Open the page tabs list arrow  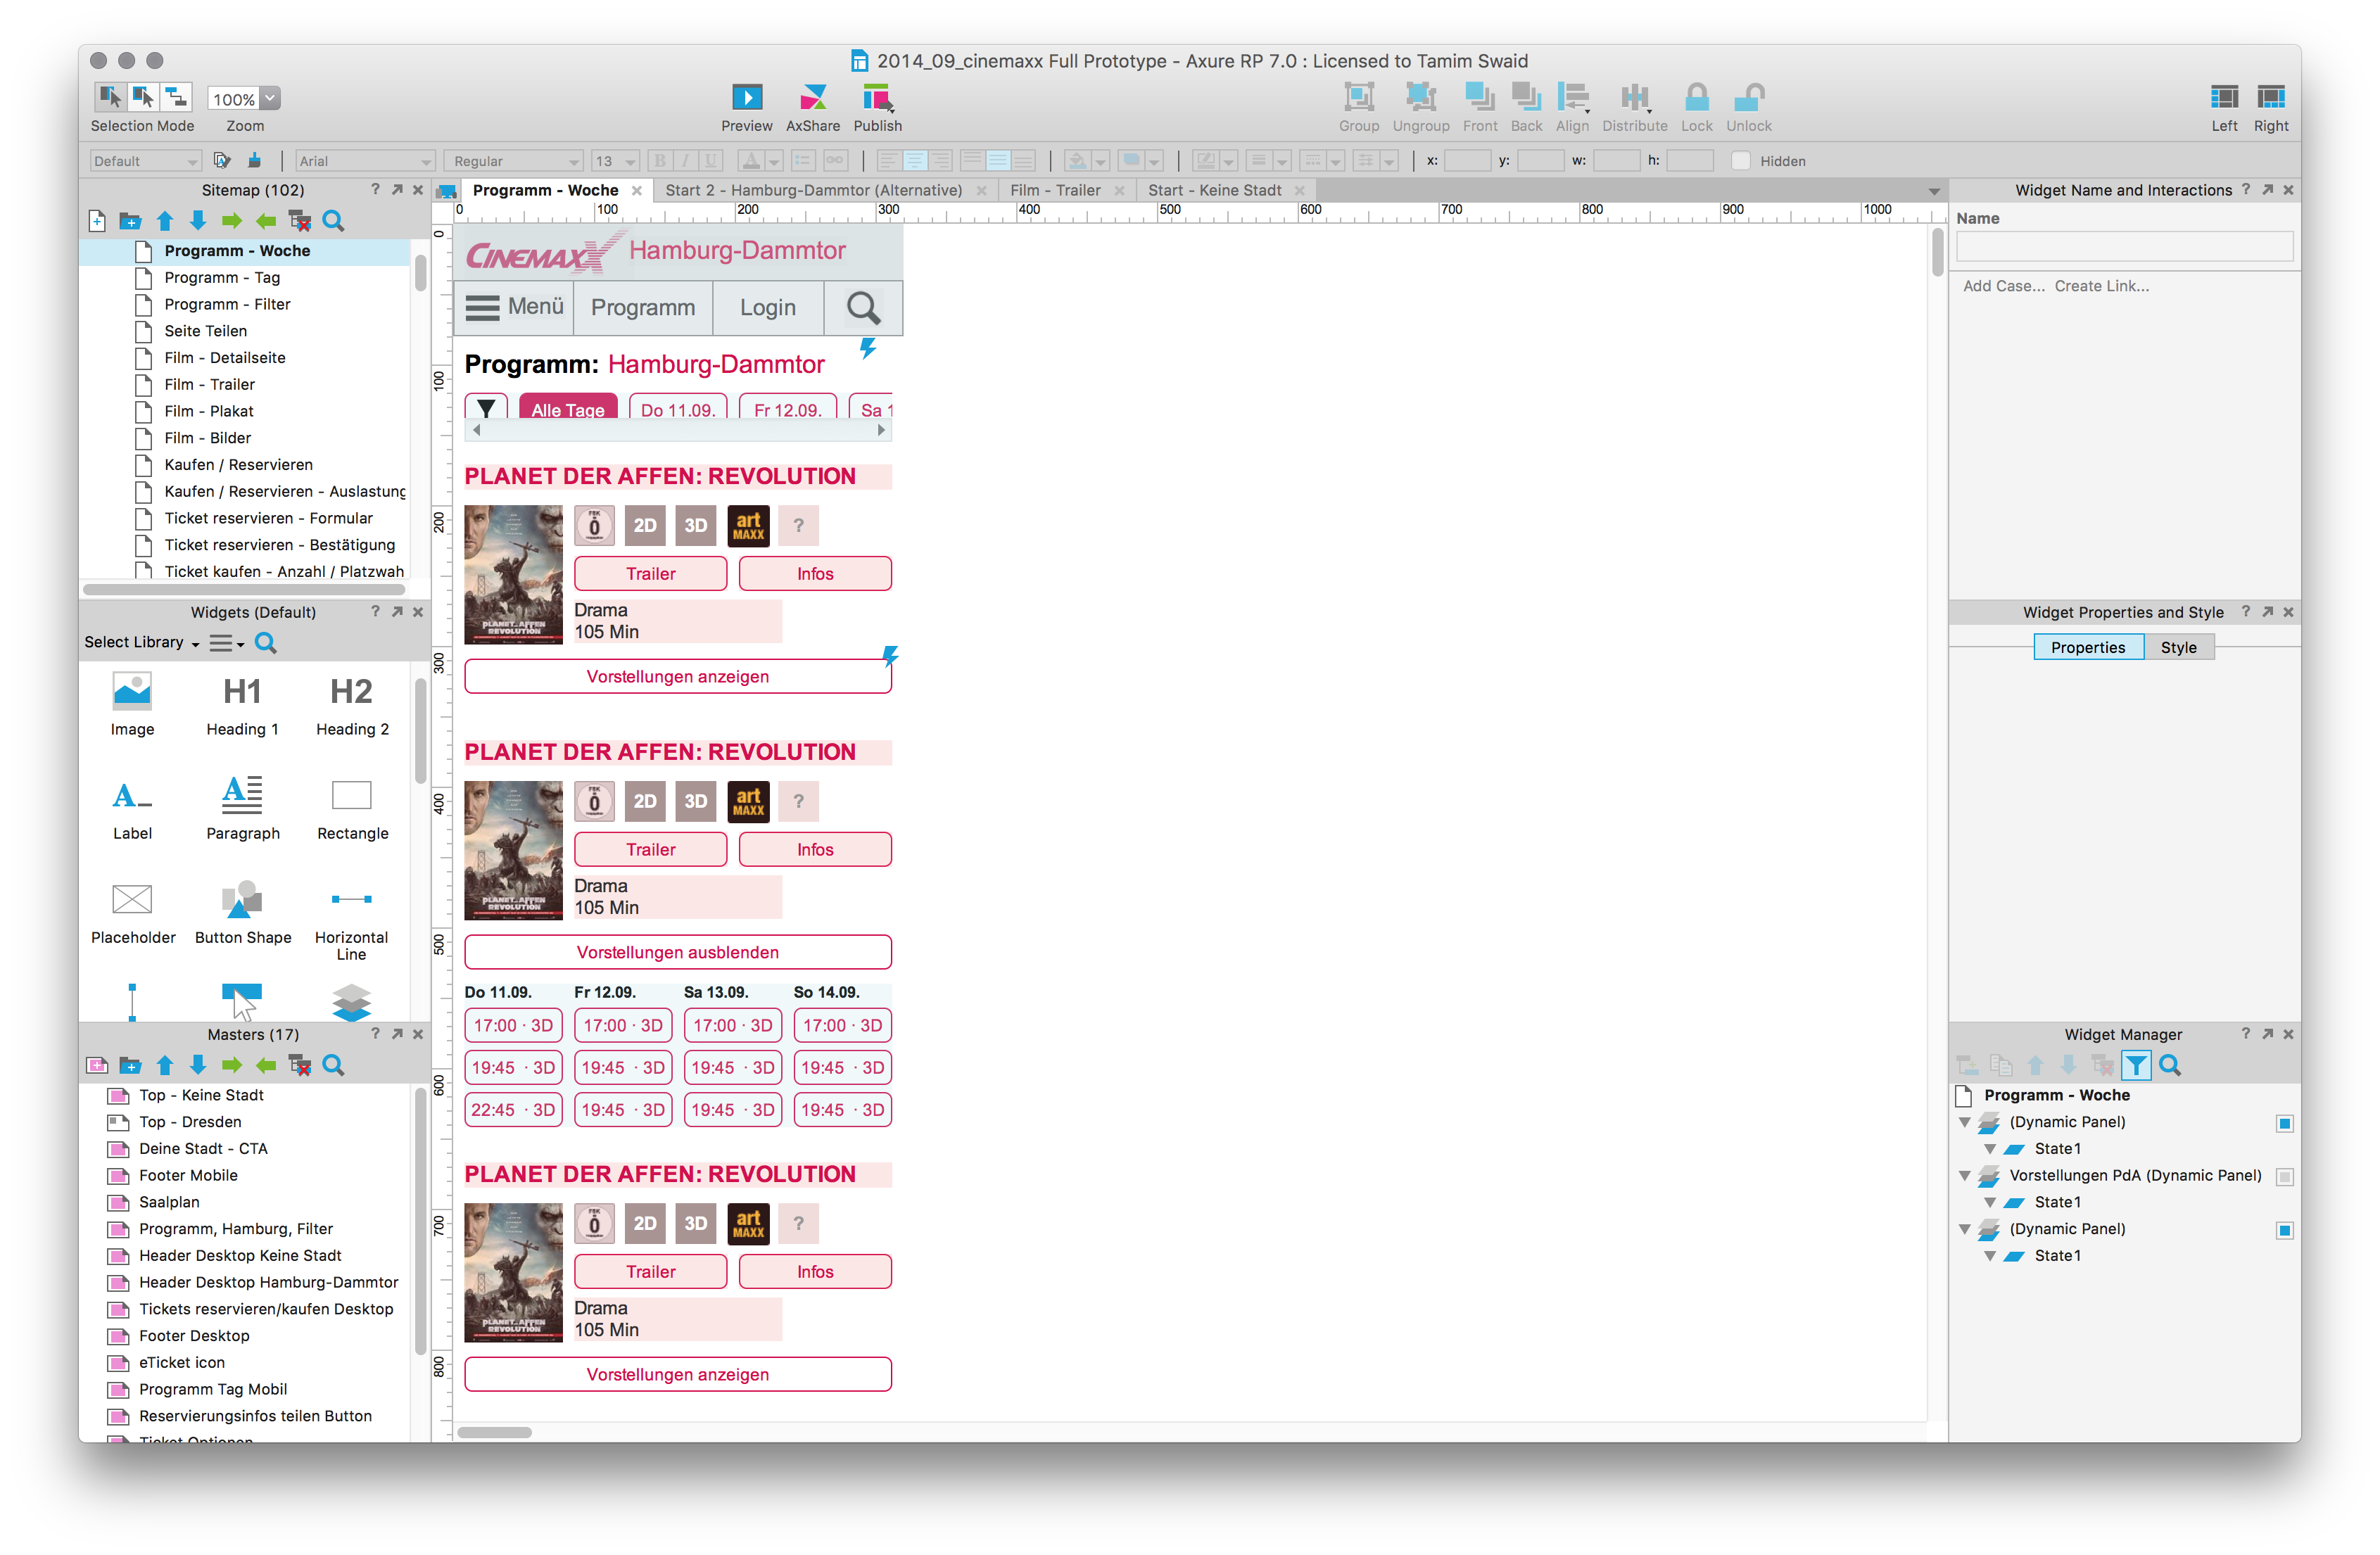click(1934, 191)
